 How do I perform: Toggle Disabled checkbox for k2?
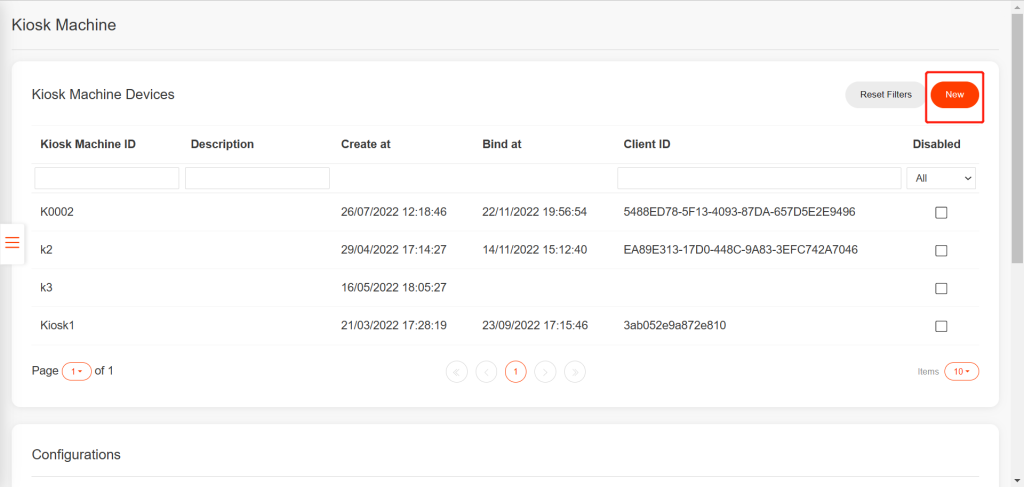click(941, 250)
